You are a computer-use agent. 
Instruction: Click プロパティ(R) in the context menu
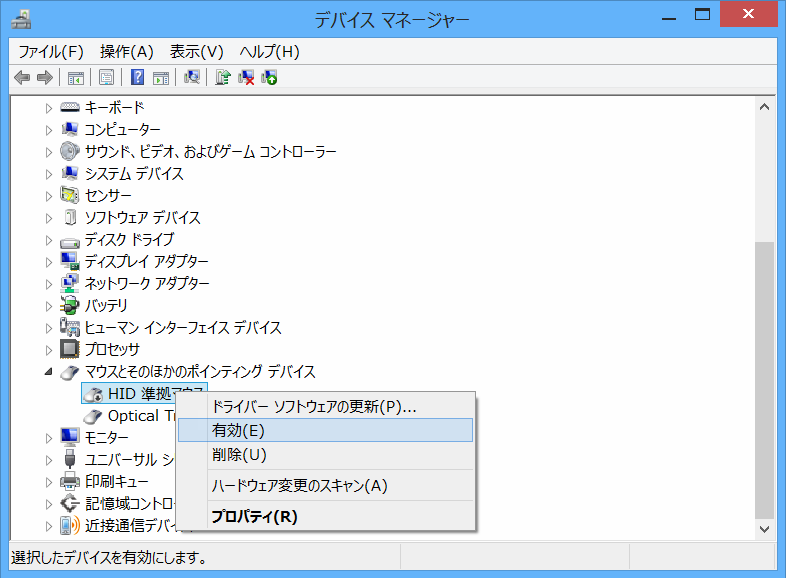pos(253,516)
